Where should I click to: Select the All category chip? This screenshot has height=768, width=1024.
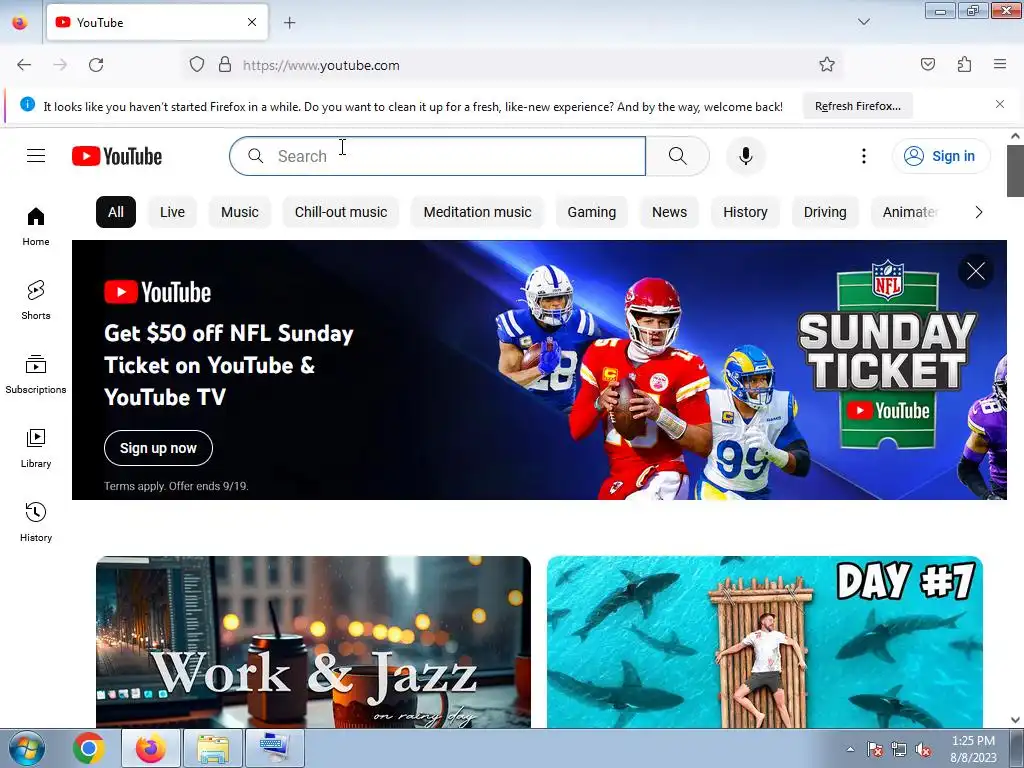[116, 212]
